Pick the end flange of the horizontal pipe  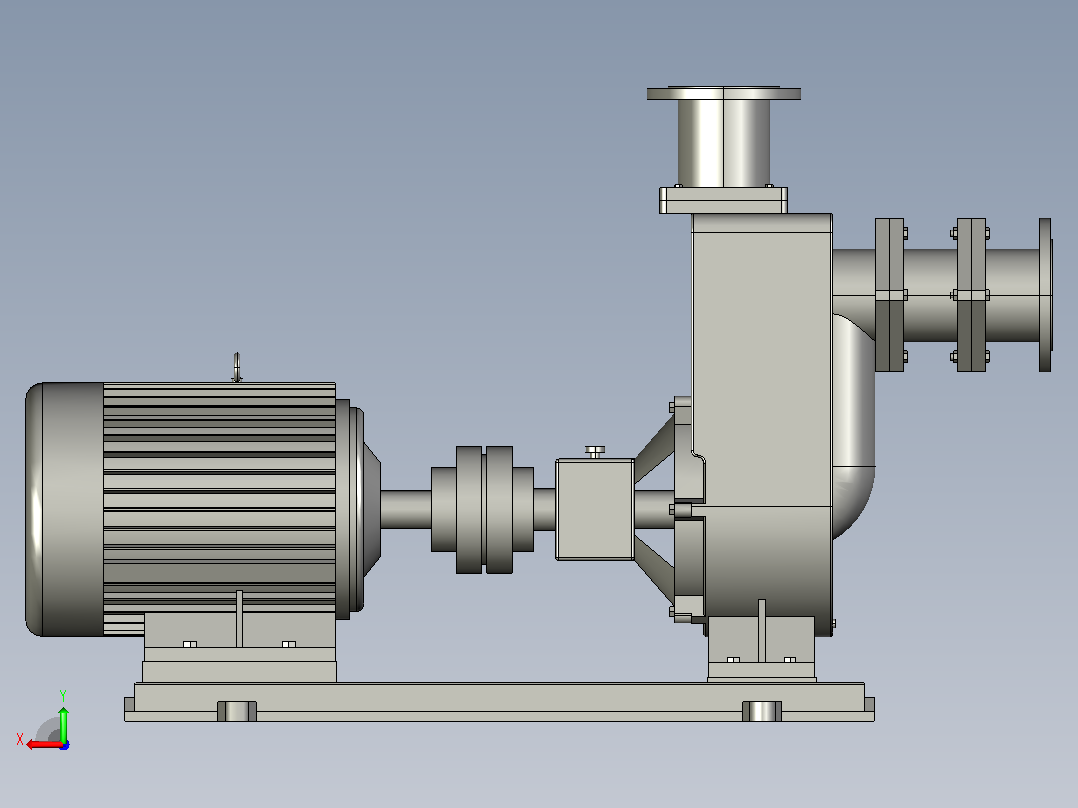(x=1045, y=295)
